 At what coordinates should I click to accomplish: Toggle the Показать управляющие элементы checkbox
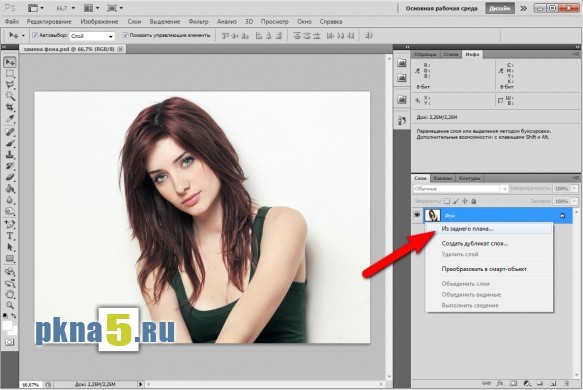click(126, 35)
